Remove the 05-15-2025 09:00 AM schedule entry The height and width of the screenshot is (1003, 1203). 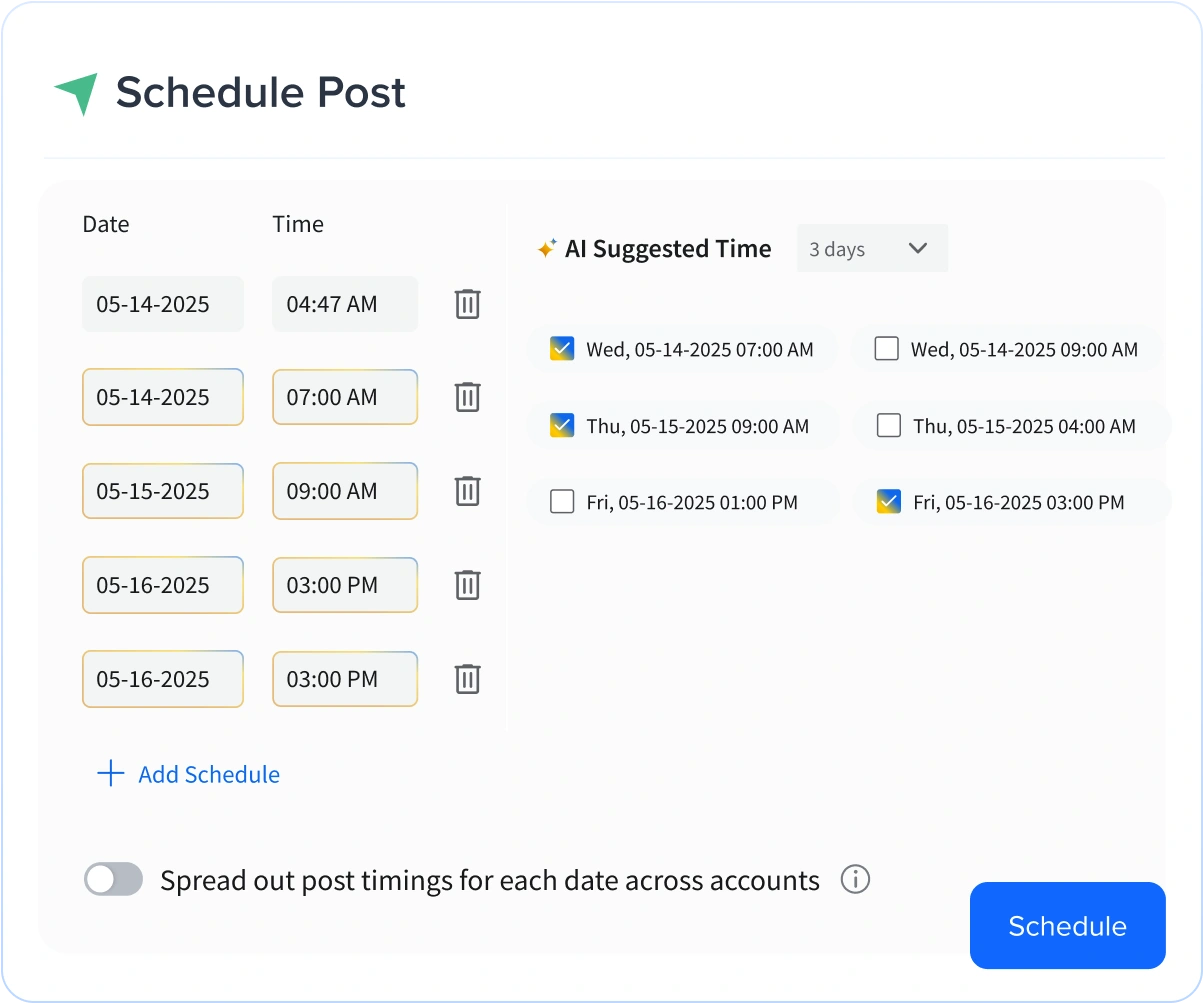(467, 491)
